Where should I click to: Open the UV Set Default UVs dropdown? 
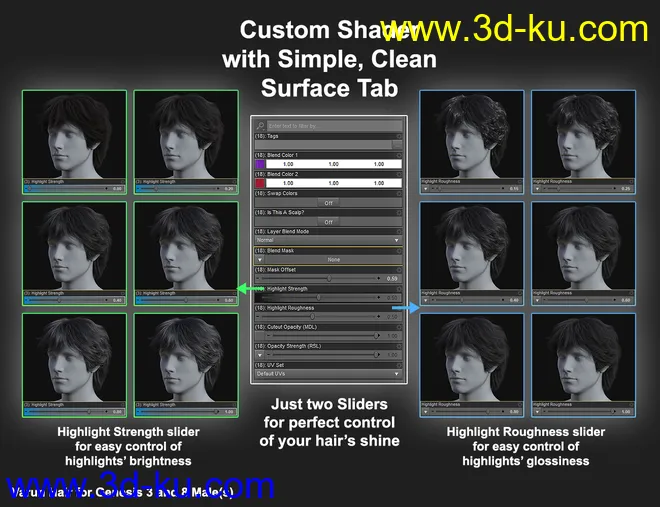328,374
